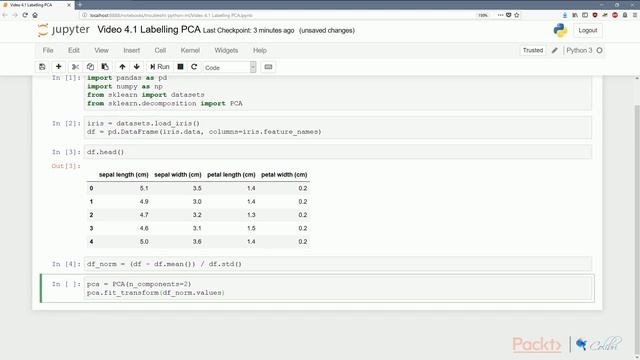Click the Python 3 kernel name
This screenshot has width=640, height=360.
click(x=579, y=50)
